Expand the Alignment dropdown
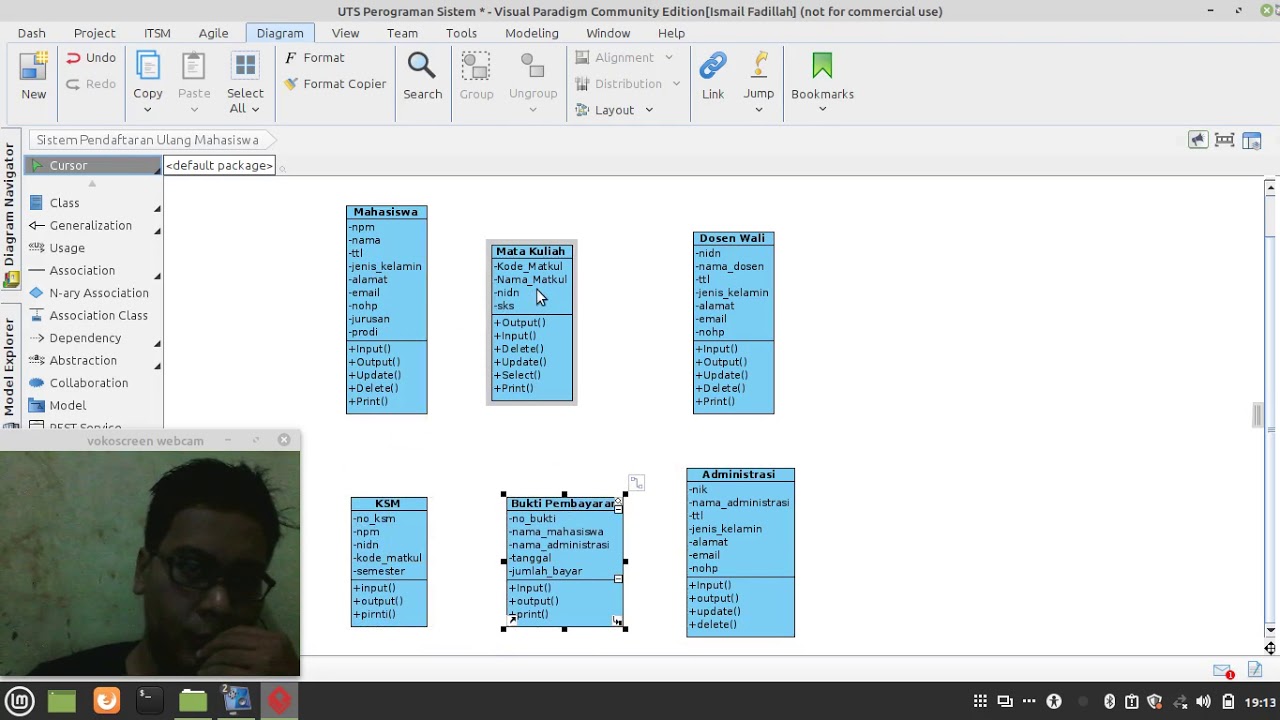1280x720 pixels. [x=669, y=58]
